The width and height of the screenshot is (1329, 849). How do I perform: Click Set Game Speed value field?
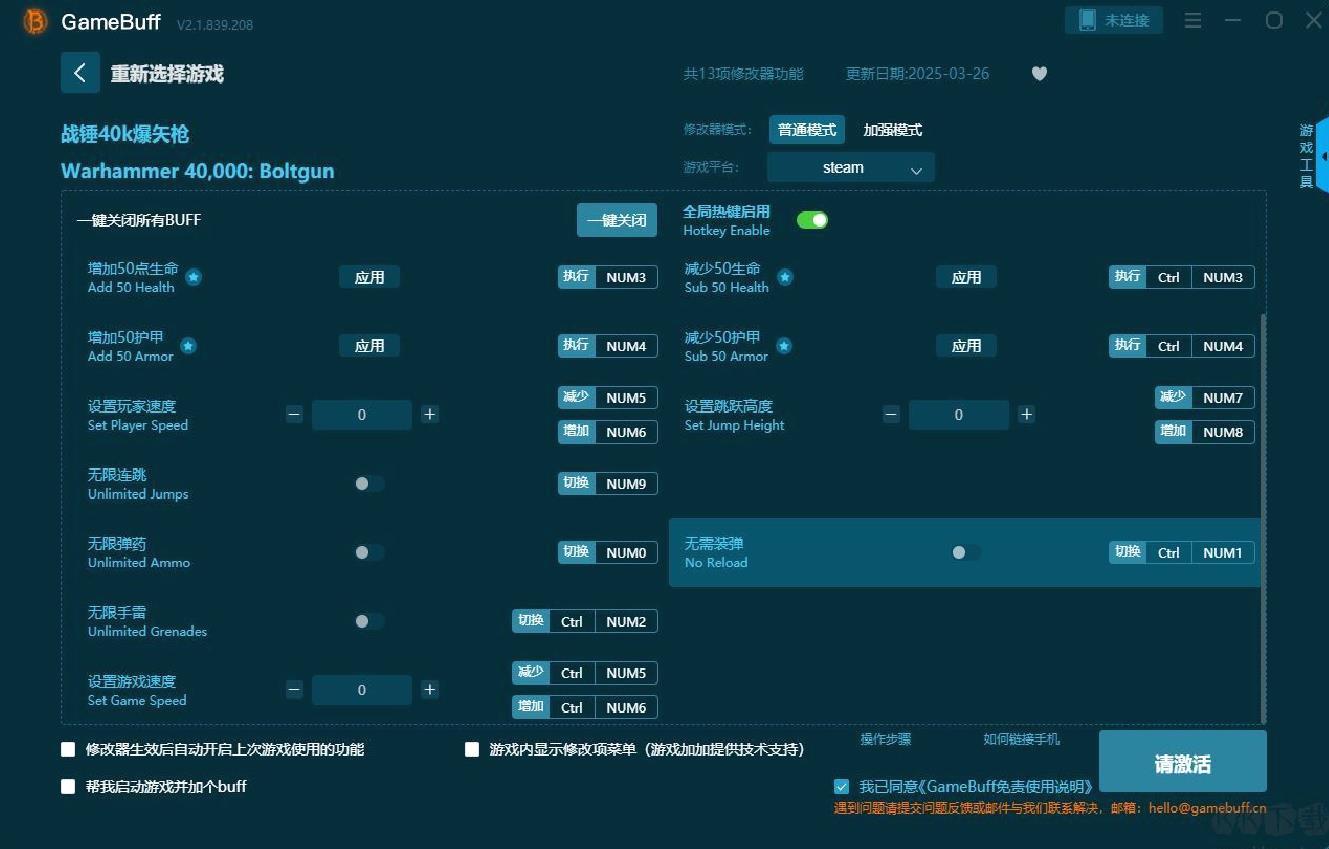pyautogui.click(x=361, y=689)
